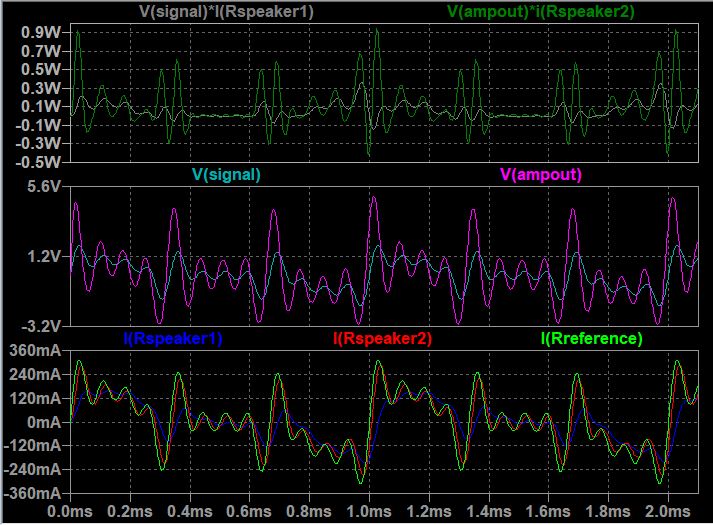
Task: Click the 1.2V voltage axis value
Action: (44, 257)
